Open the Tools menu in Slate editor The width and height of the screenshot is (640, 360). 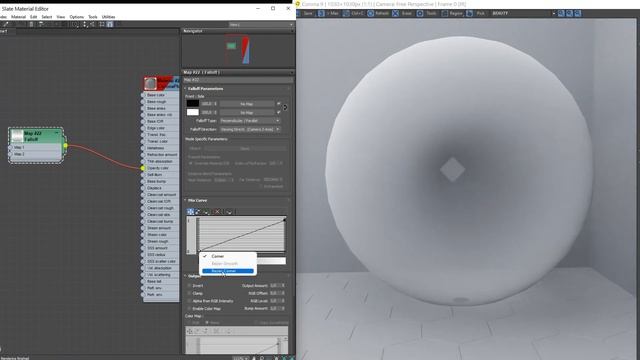93,17
